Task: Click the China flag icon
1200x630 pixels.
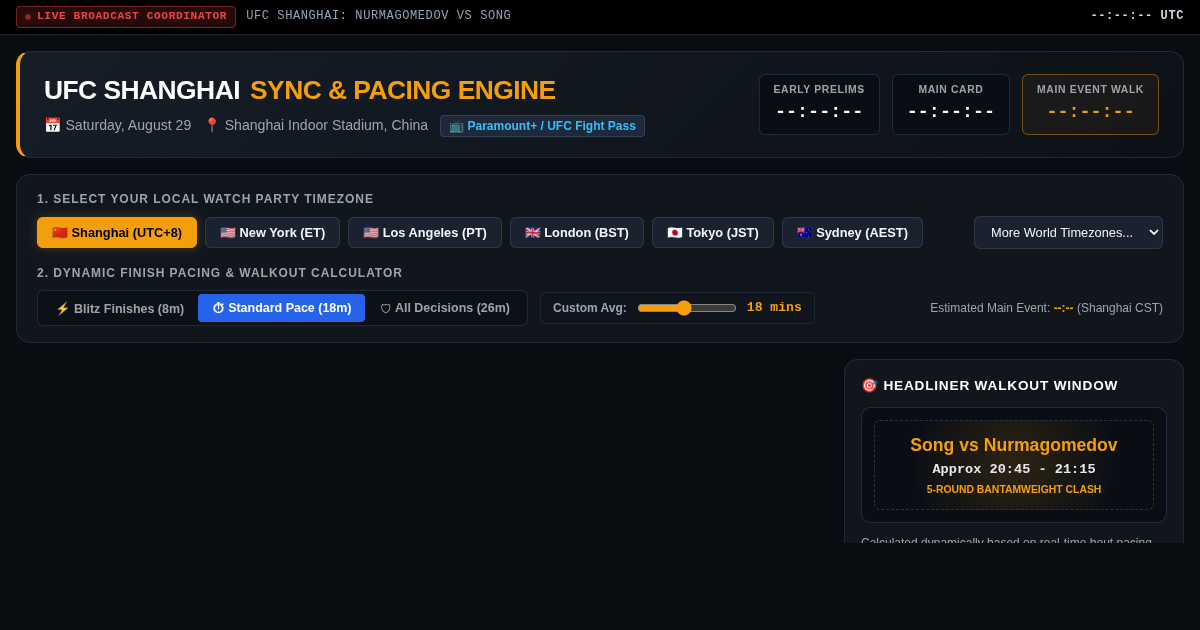Action: 60,233
